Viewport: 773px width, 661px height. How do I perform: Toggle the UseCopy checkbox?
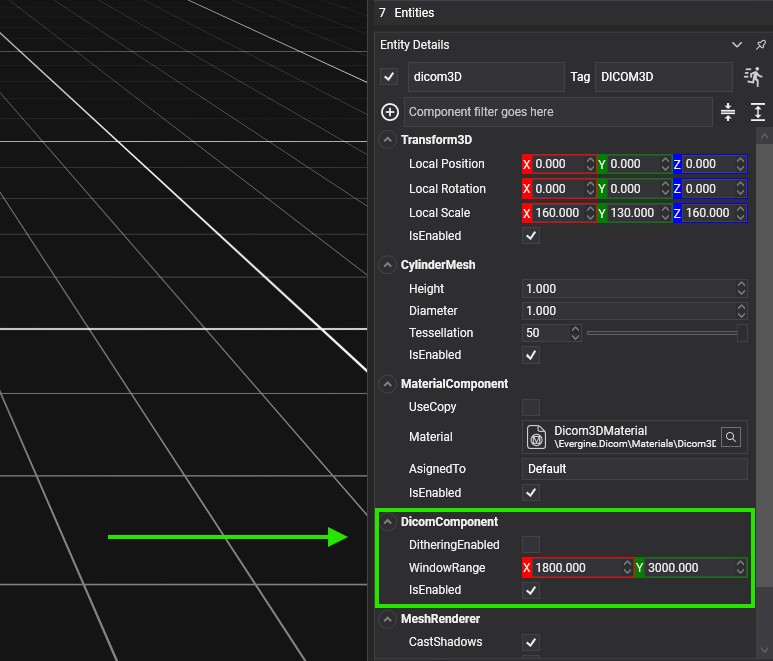(531, 407)
